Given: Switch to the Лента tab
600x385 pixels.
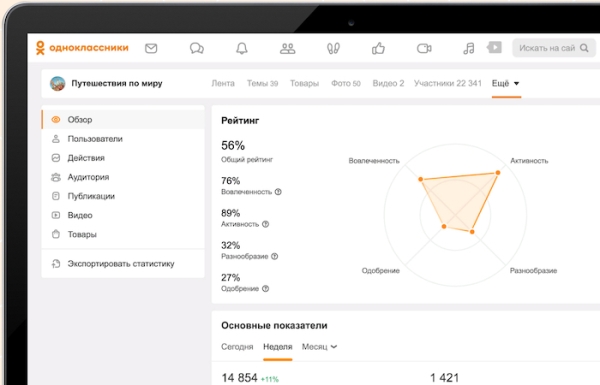Looking at the screenshot, I should (x=223, y=83).
